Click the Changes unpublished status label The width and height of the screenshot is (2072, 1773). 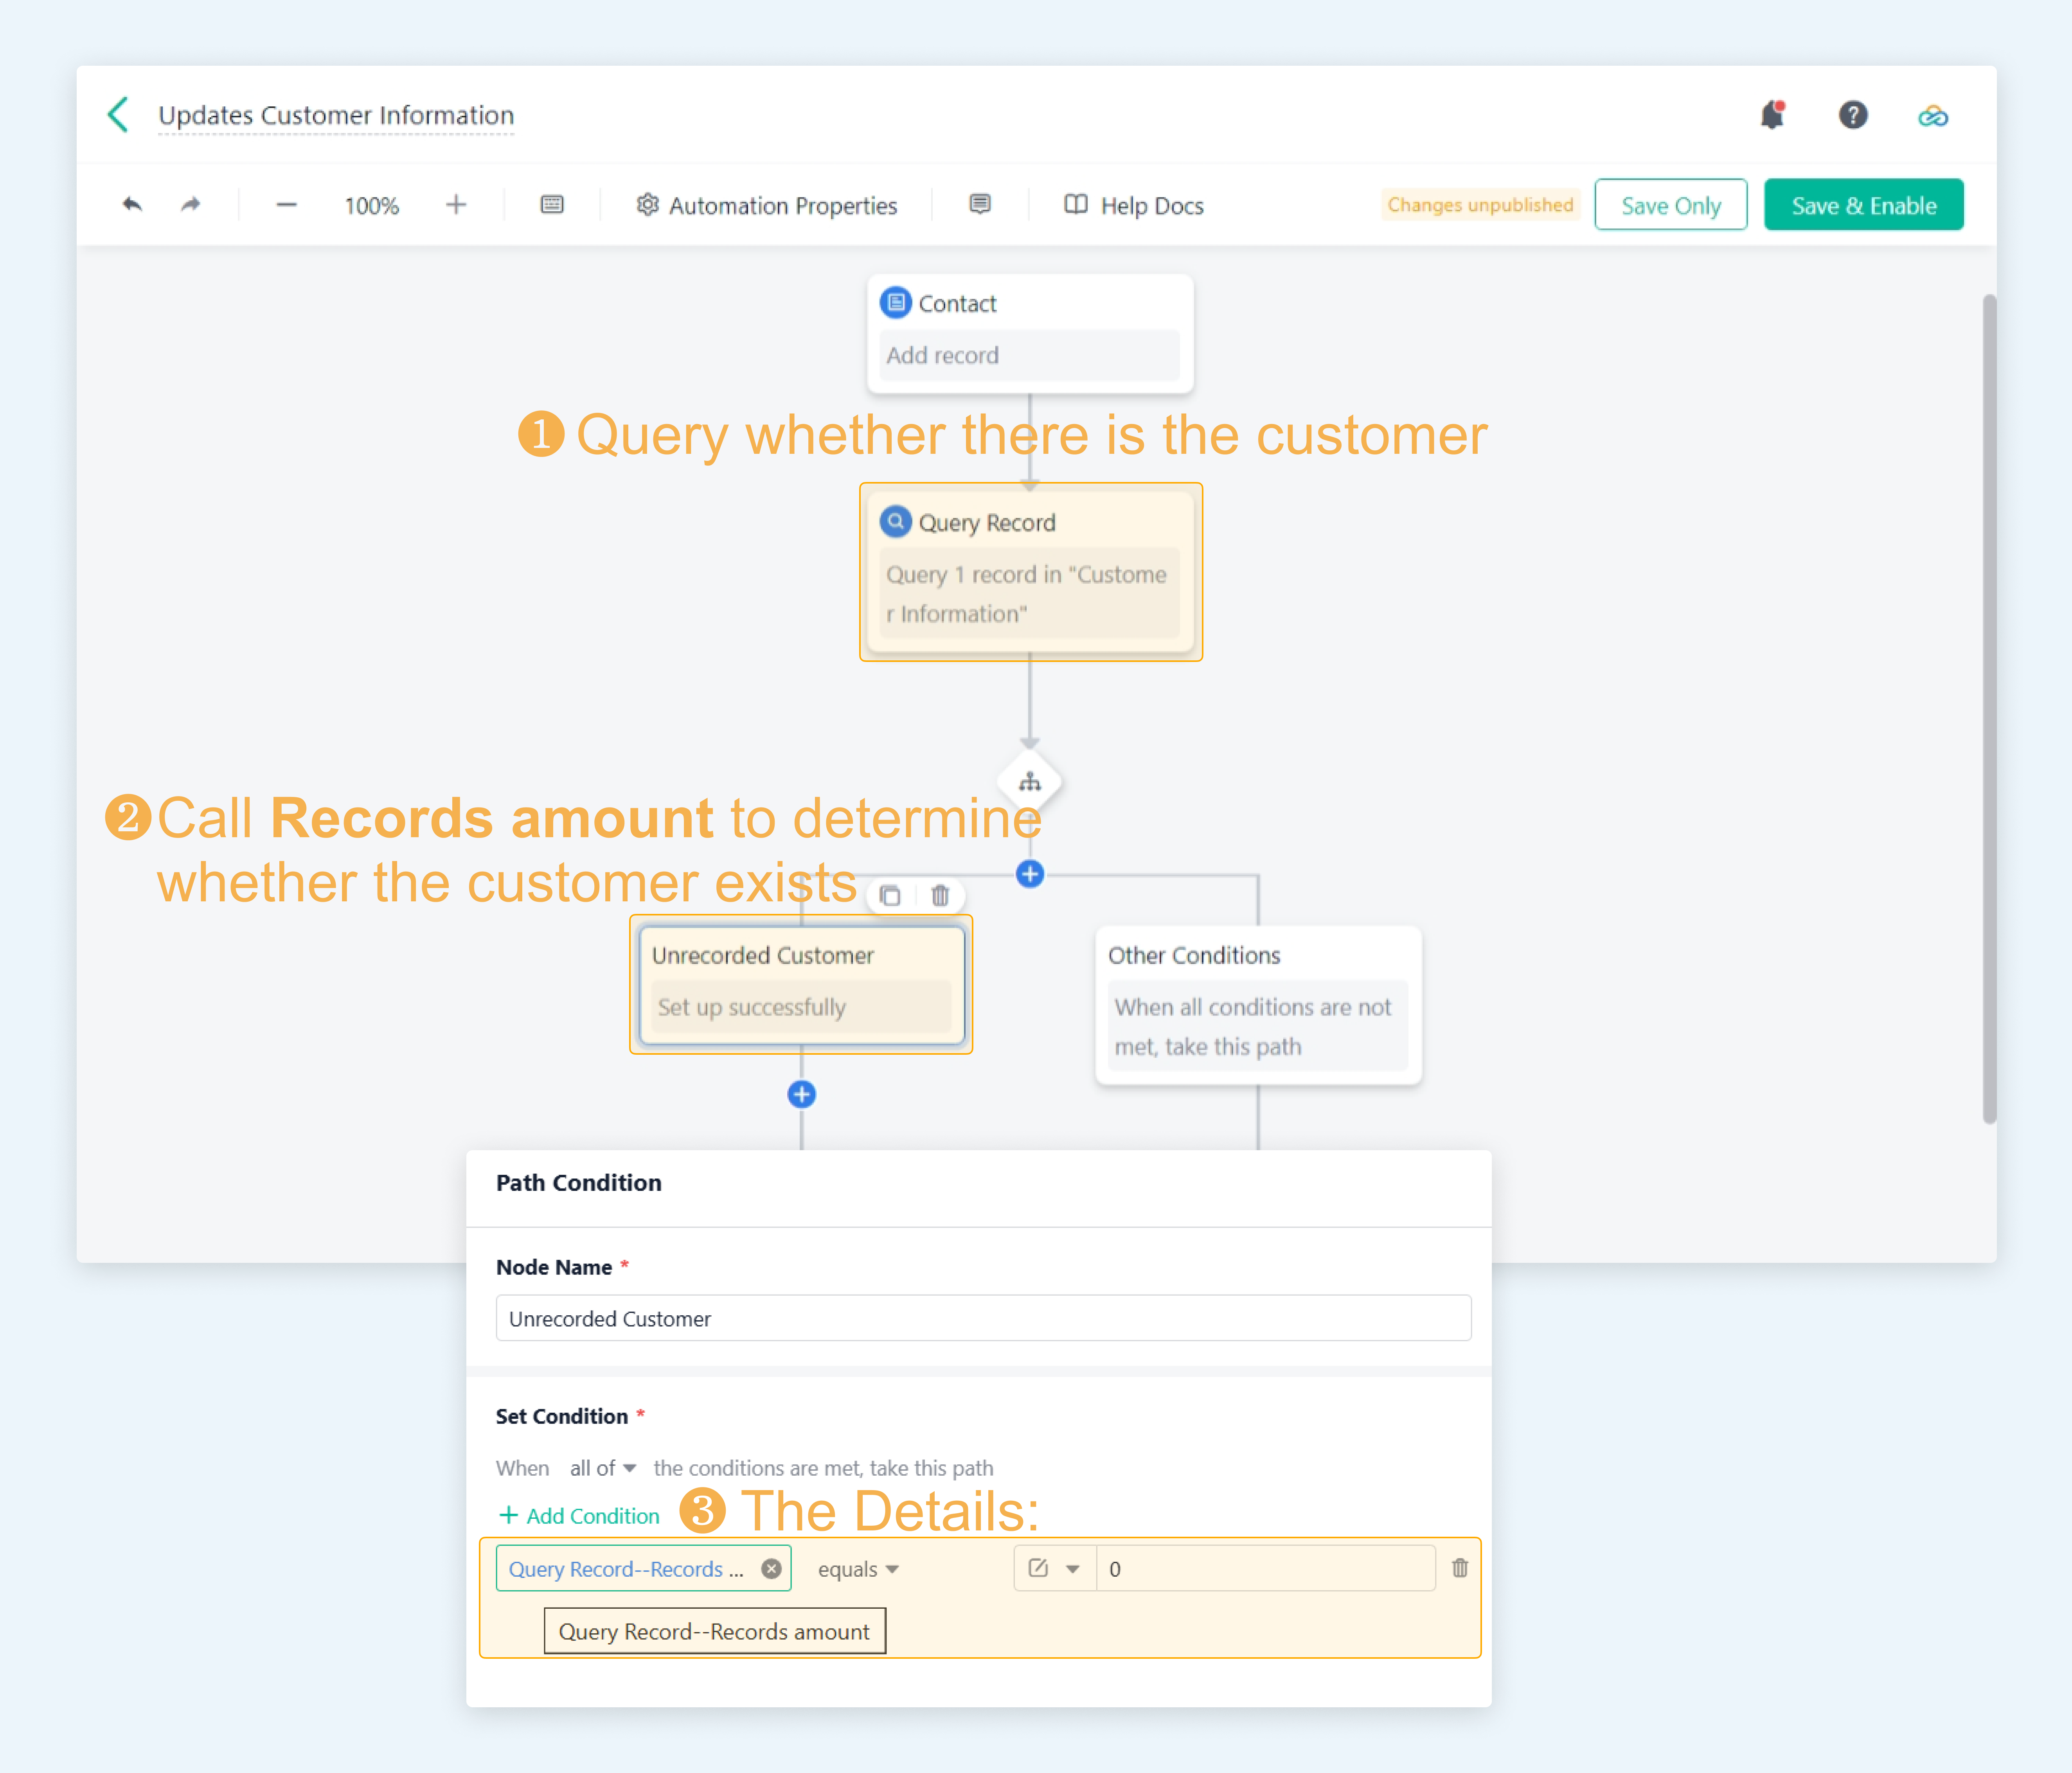(x=1480, y=205)
